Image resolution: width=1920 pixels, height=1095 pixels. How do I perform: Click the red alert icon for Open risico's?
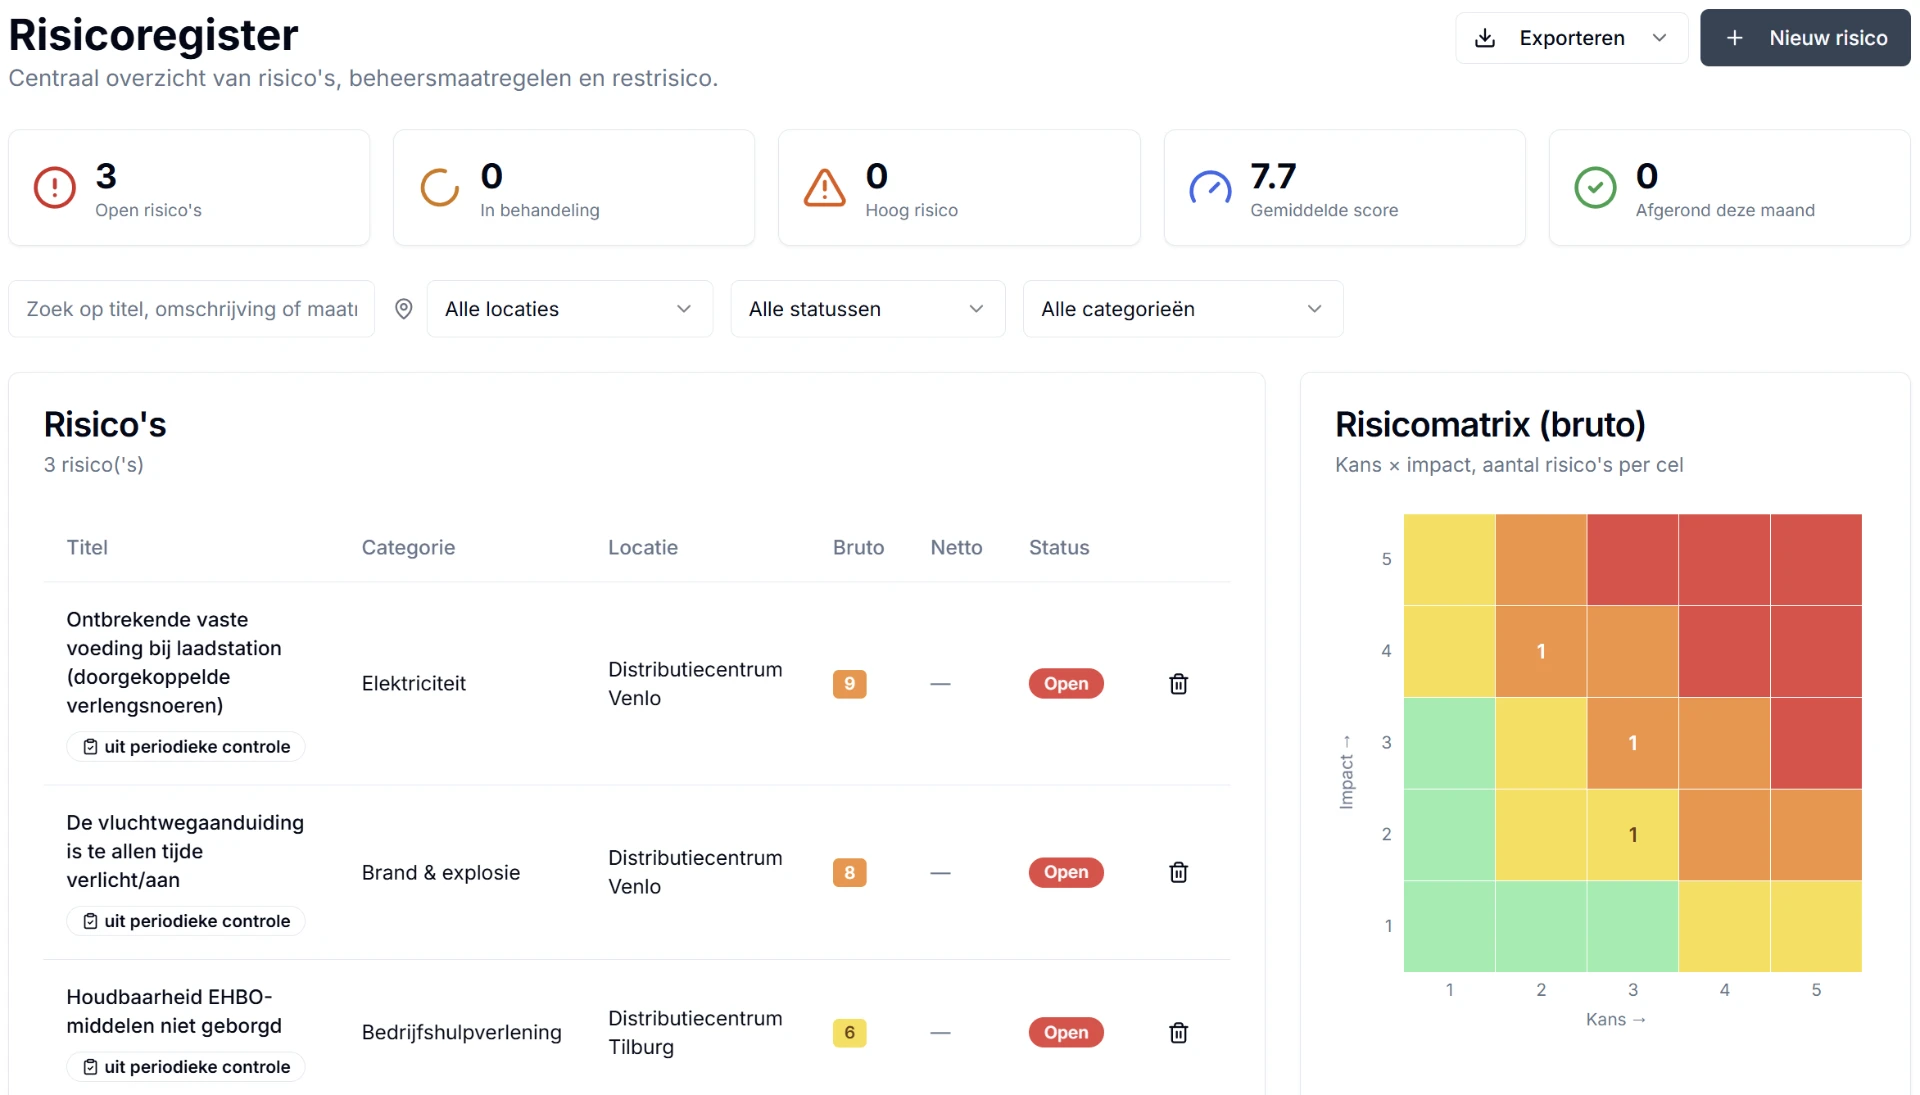click(x=55, y=187)
